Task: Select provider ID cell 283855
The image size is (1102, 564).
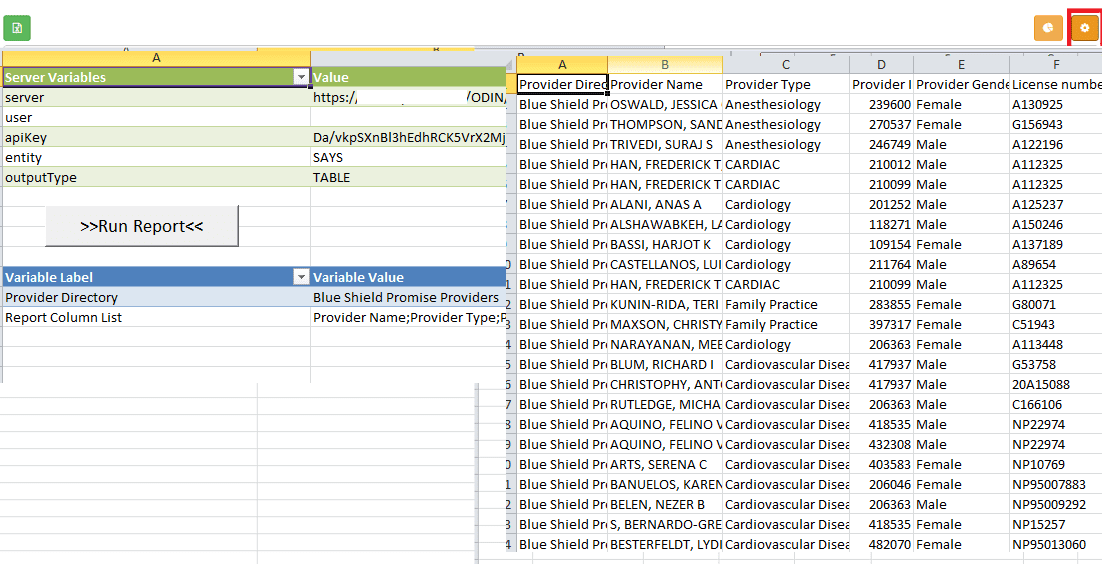Action: tap(881, 305)
